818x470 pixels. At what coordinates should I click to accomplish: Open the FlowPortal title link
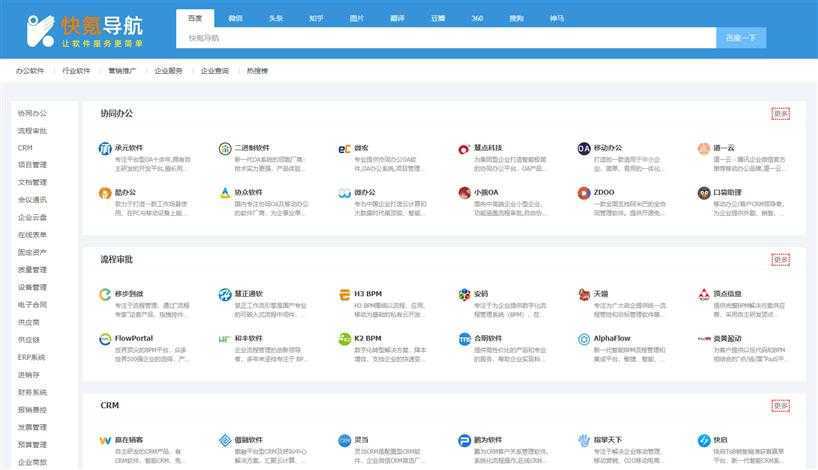pos(134,338)
